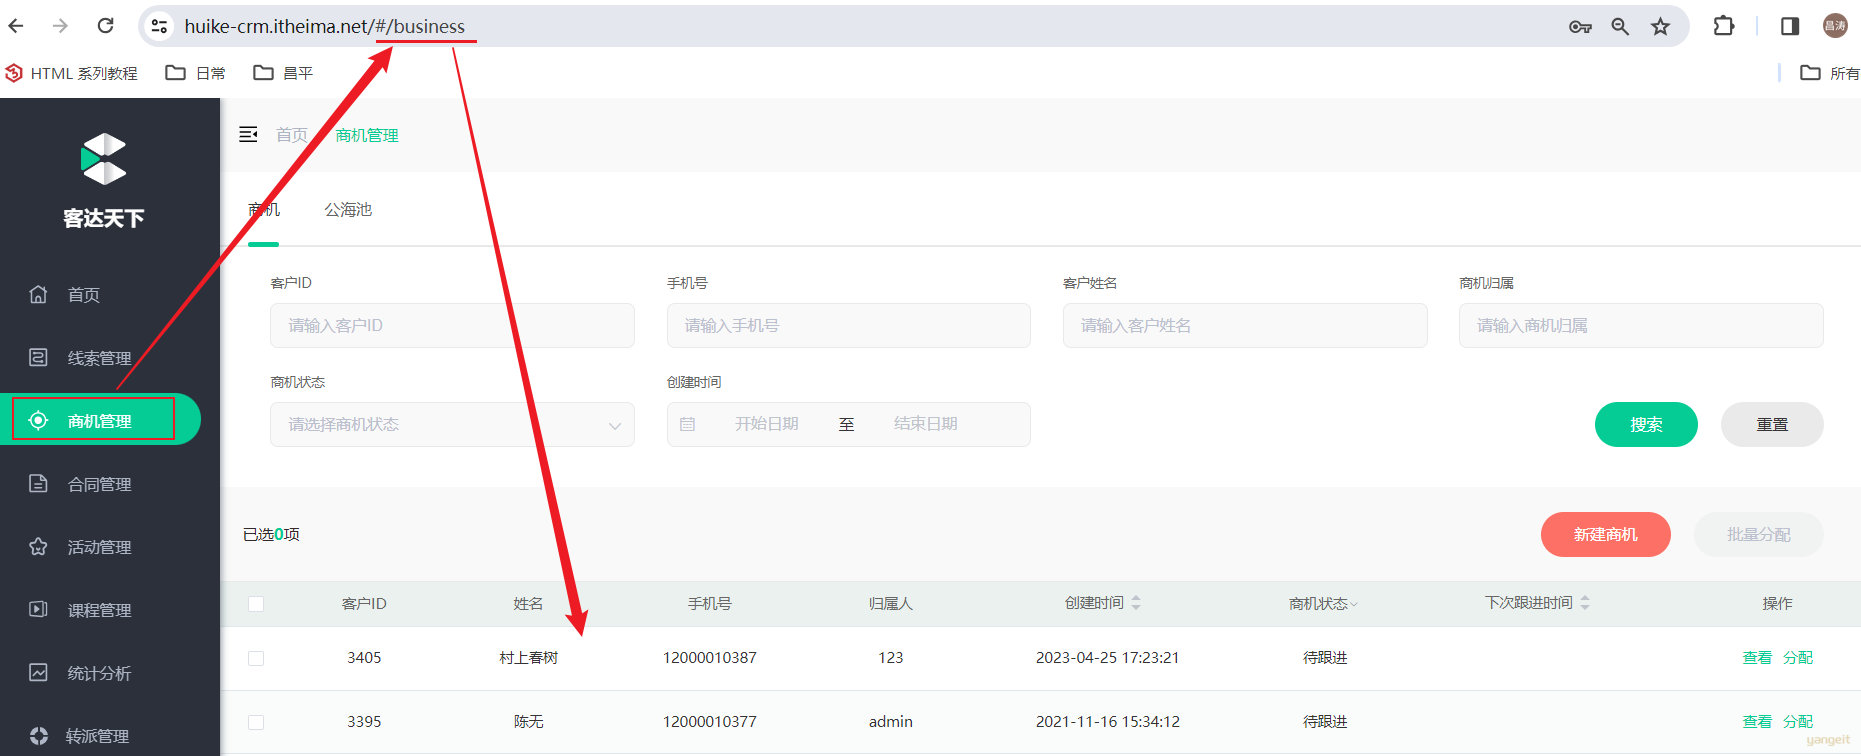Click the 新建商机 button
1861x756 pixels.
(x=1606, y=534)
